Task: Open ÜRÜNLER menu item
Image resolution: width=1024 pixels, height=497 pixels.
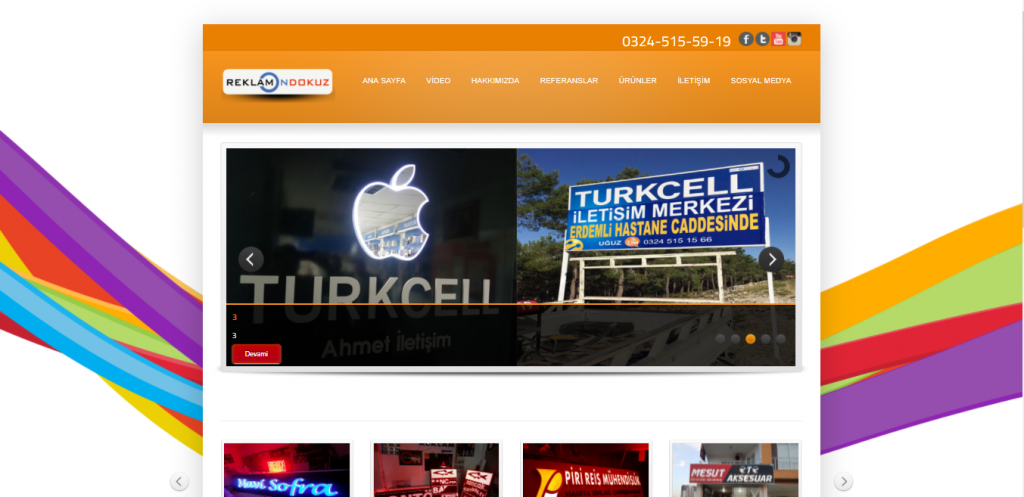Action: point(637,81)
